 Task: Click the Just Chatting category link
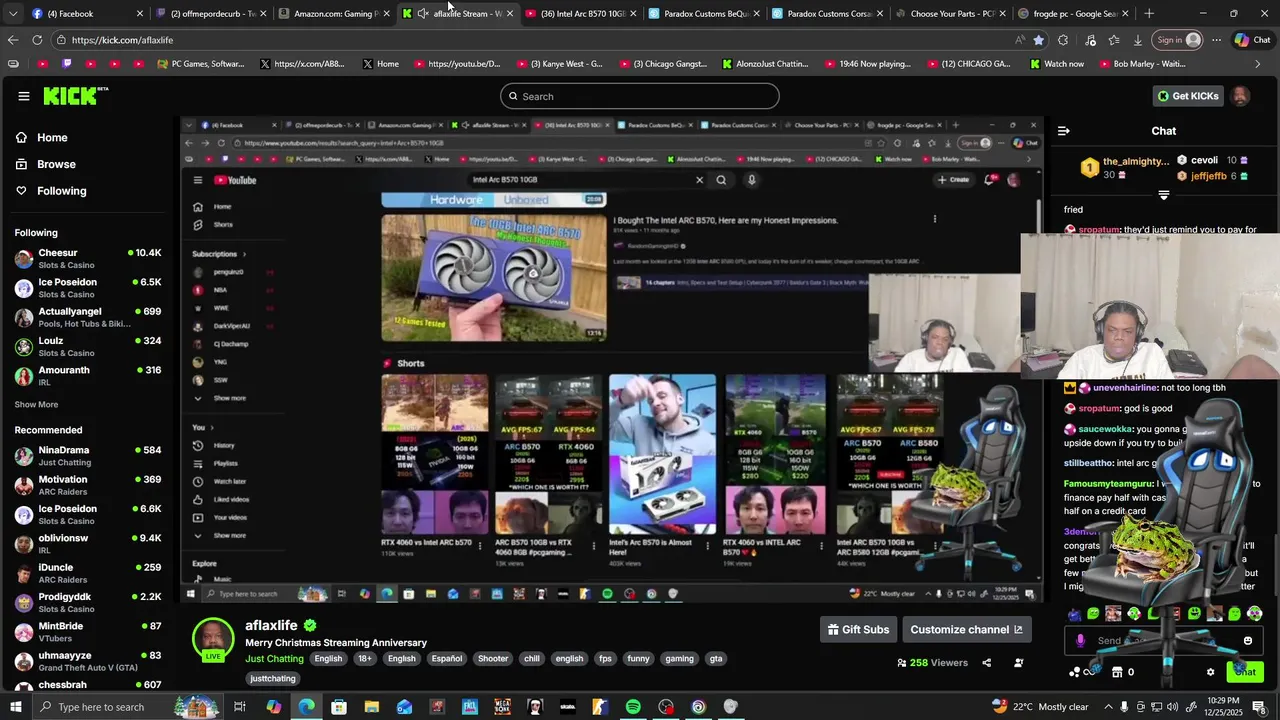[x=274, y=659]
